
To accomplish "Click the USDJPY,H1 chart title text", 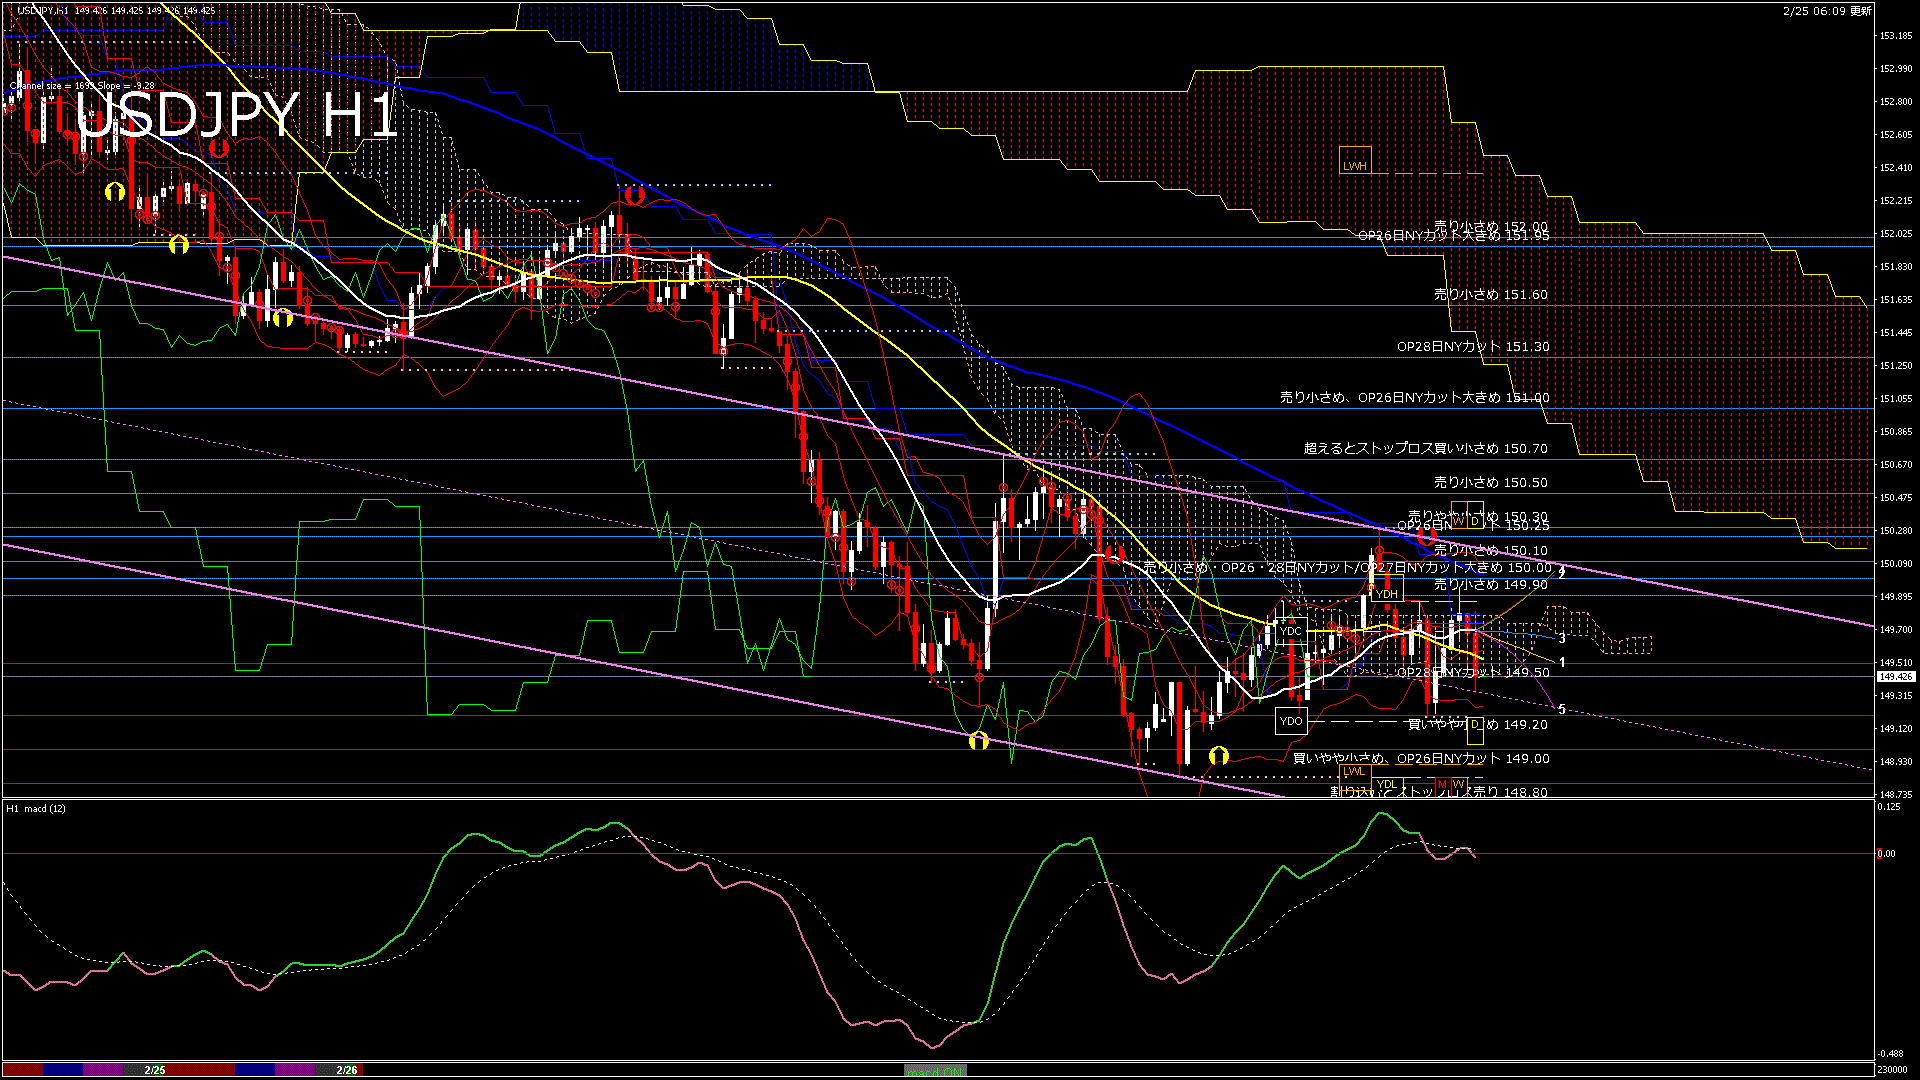I will [x=44, y=10].
